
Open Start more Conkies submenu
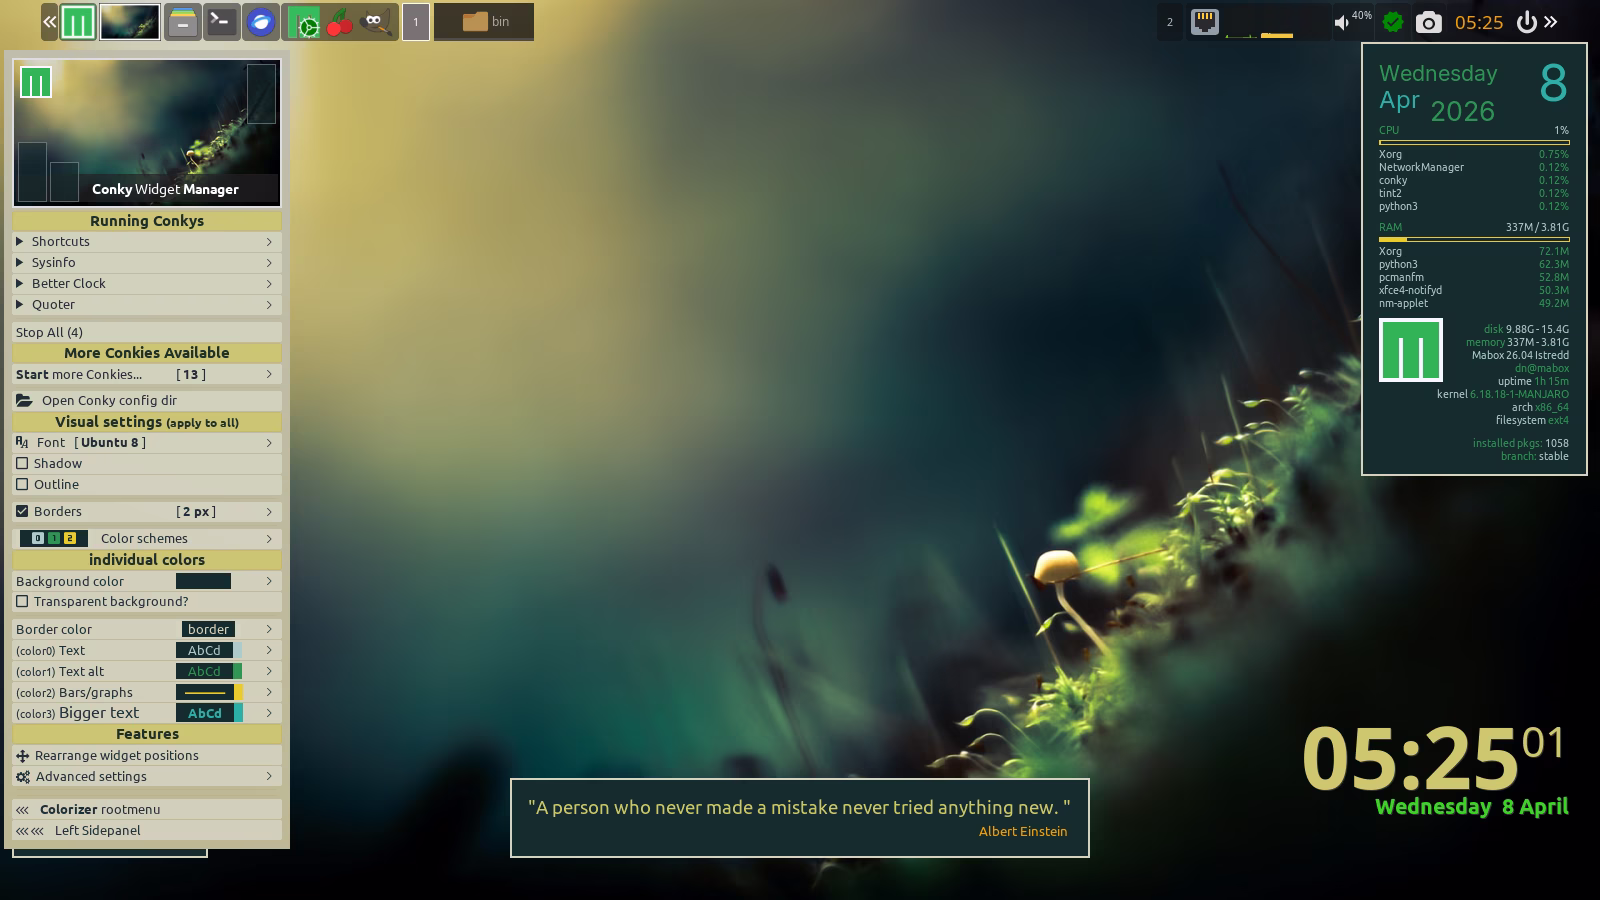click(x=146, y=374)
